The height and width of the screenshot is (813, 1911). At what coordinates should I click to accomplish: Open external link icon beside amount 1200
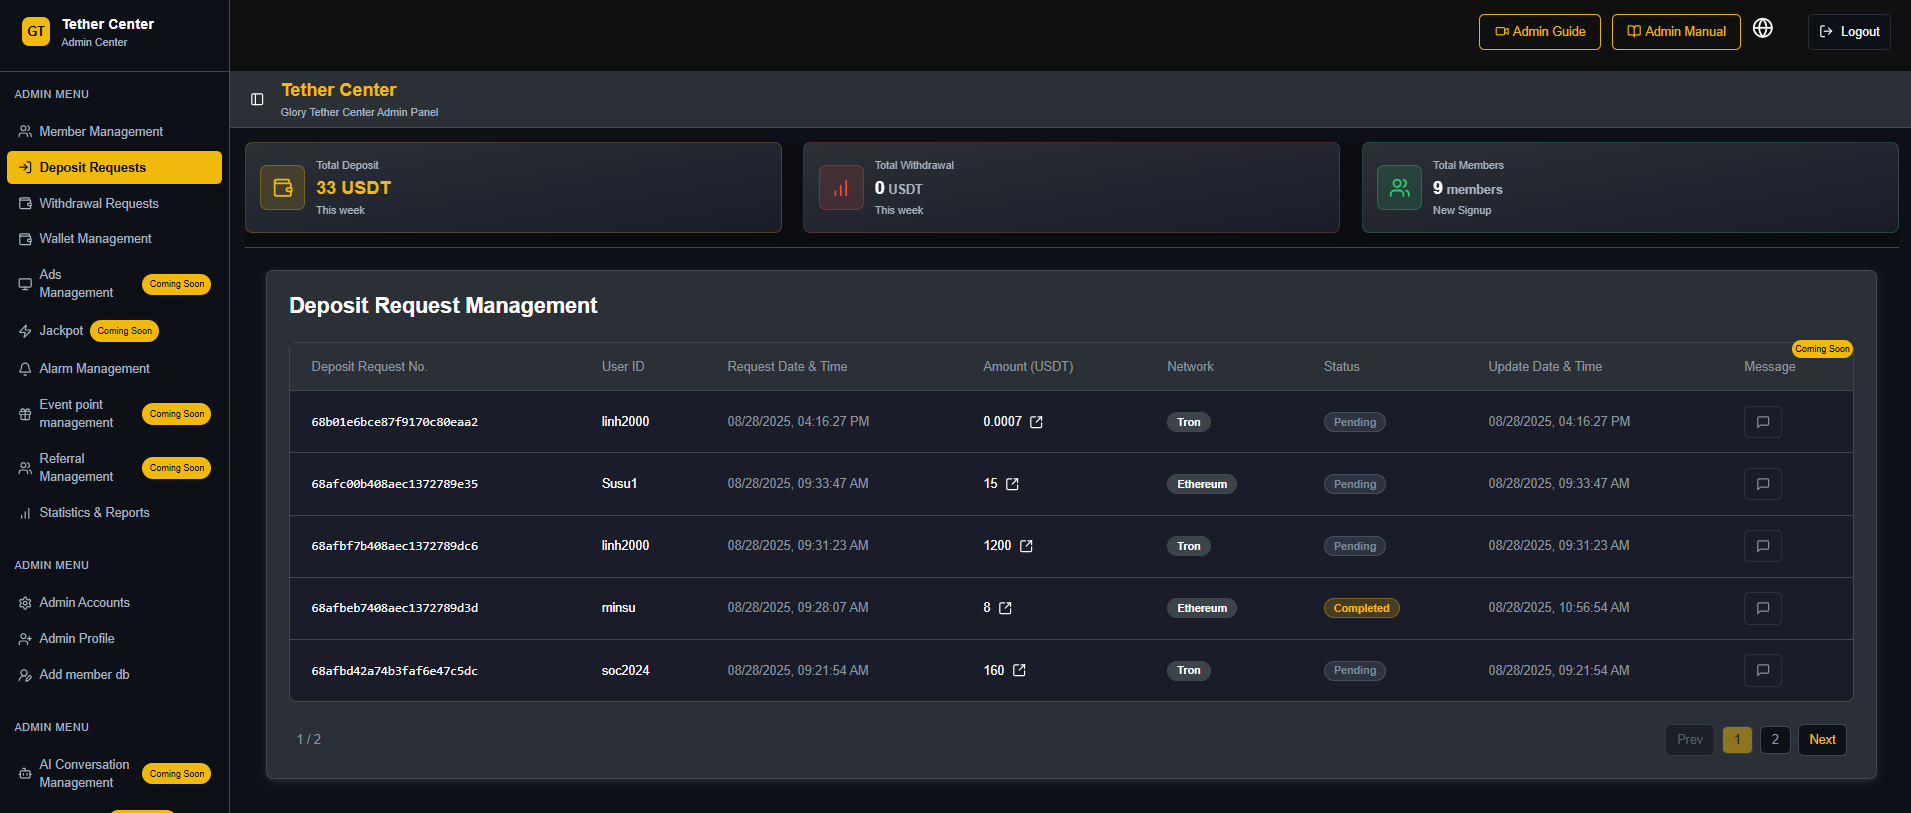1026,546
